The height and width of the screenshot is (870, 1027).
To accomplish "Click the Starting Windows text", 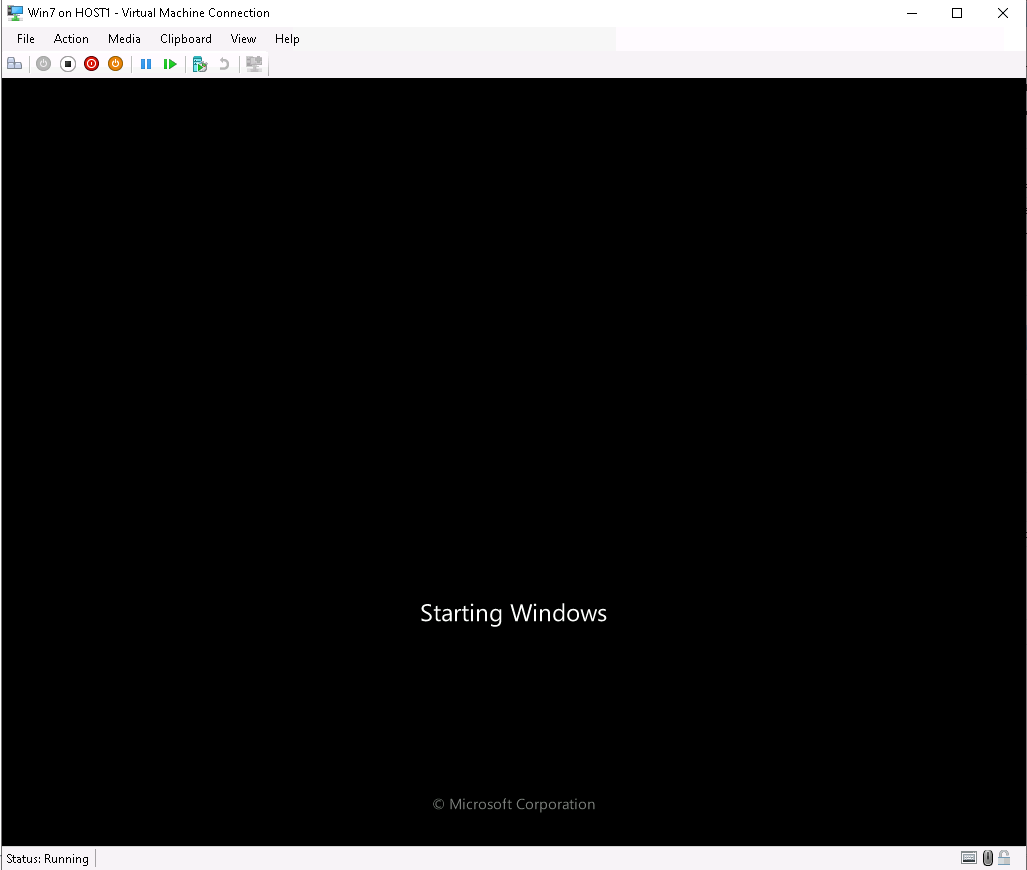I will point(514,613).
